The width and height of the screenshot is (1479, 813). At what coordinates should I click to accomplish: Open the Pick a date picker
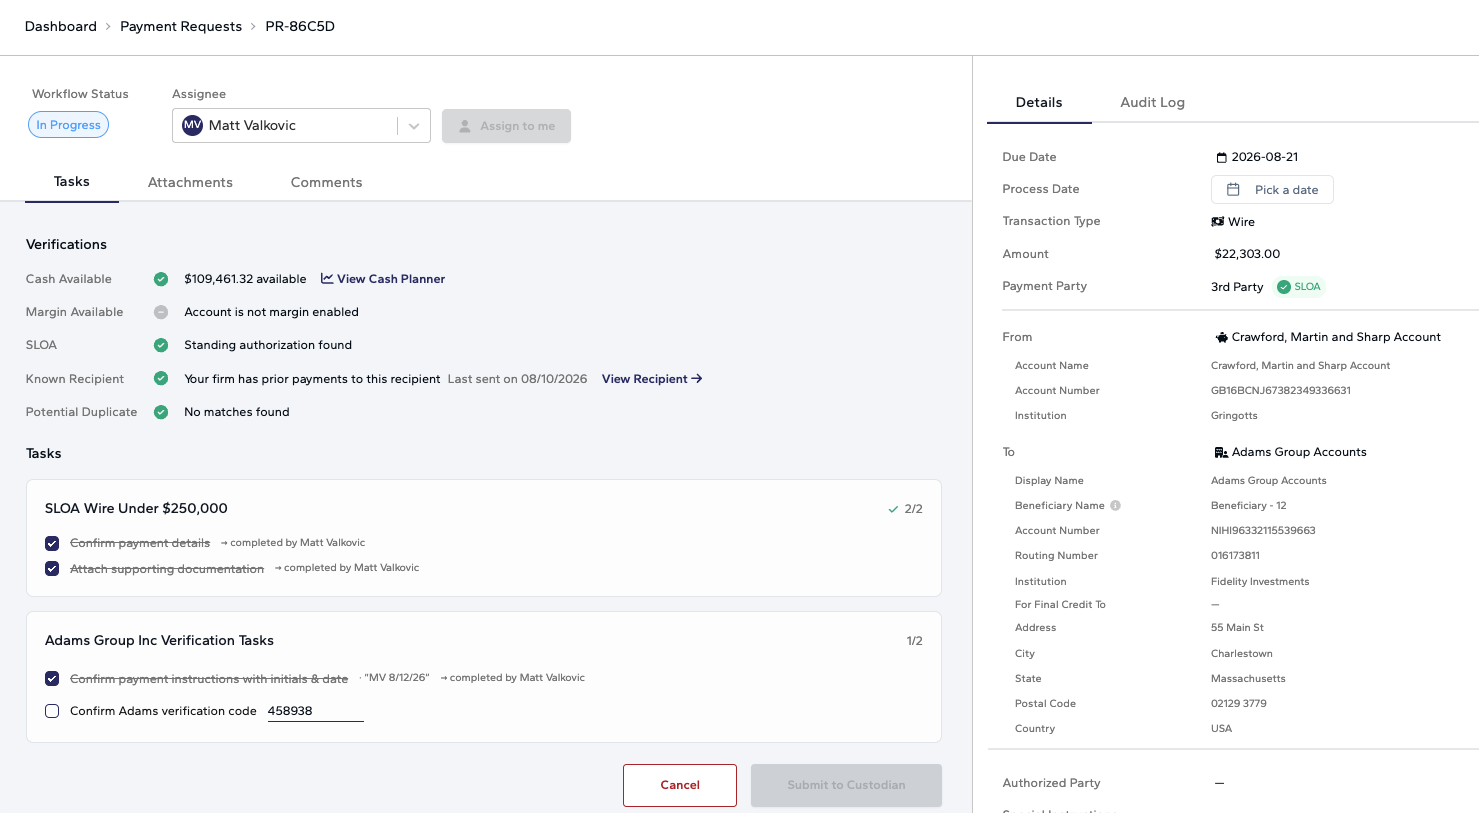[x=1272, y=190]
